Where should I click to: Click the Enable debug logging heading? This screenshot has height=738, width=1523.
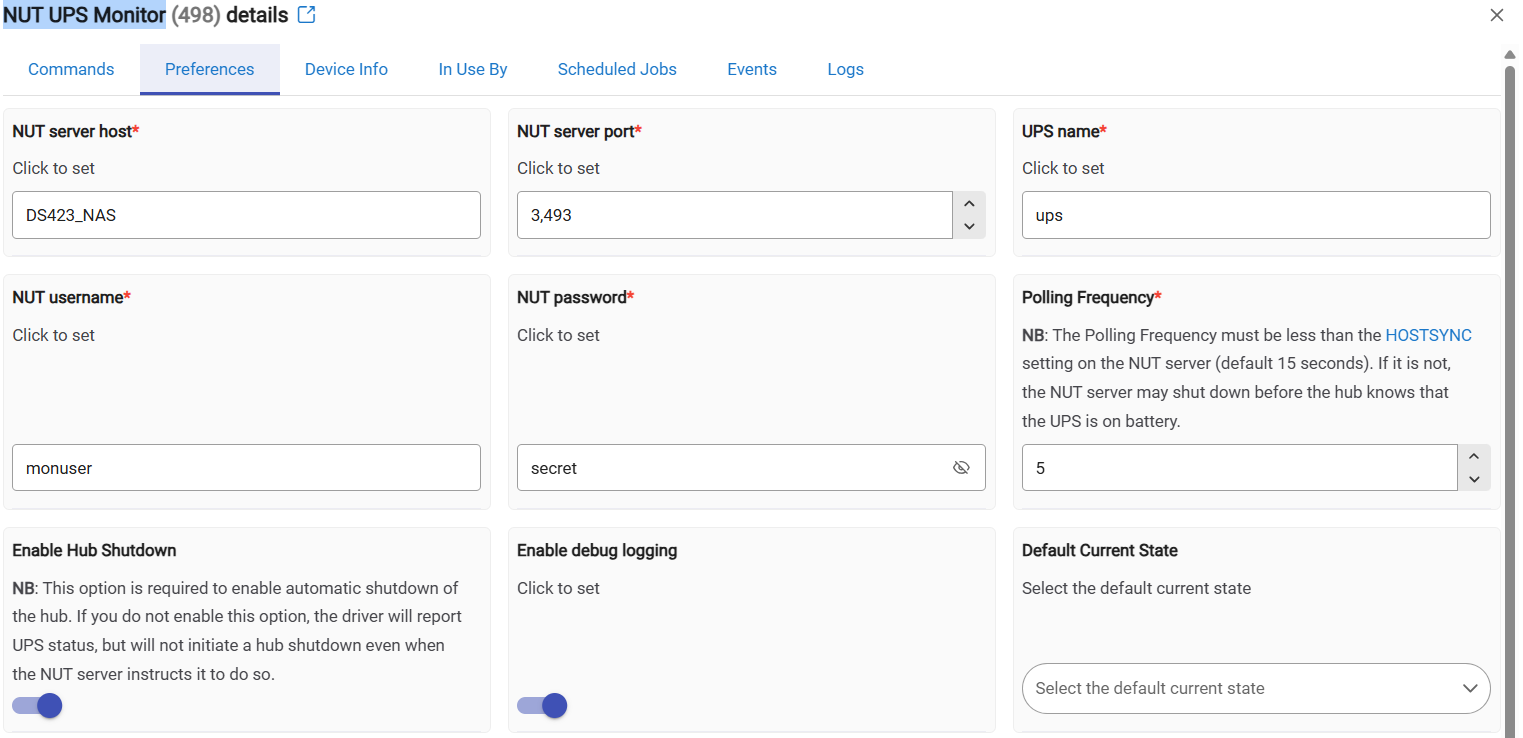click(597, 550)
